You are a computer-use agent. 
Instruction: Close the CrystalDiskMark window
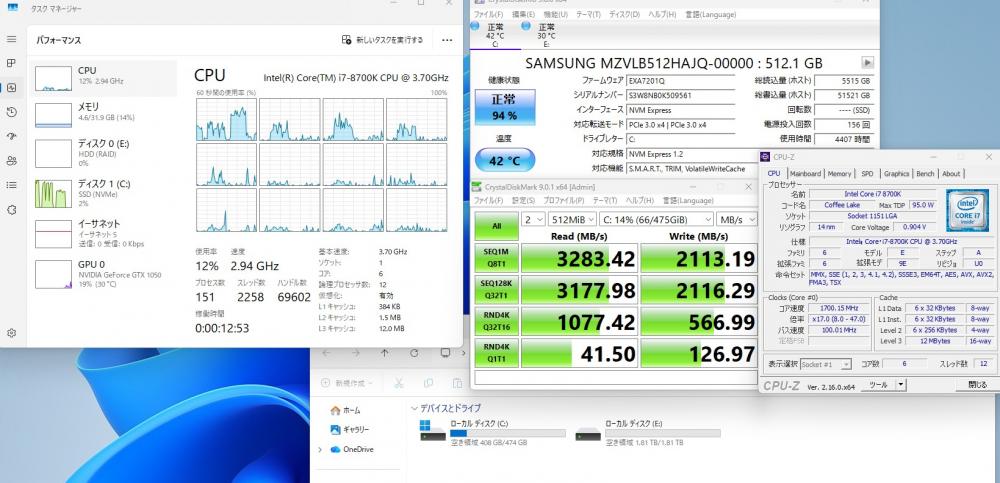tap(748, 187)
